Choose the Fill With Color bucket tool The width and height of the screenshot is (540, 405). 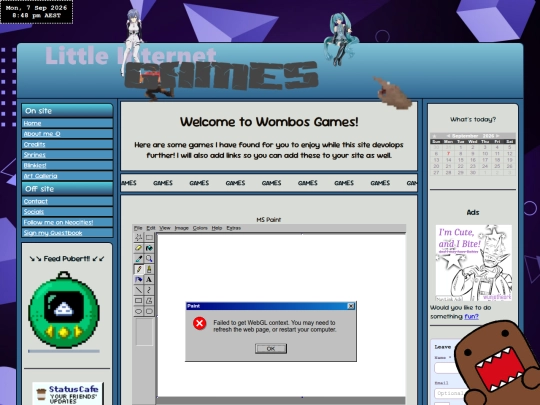[149, 248]
